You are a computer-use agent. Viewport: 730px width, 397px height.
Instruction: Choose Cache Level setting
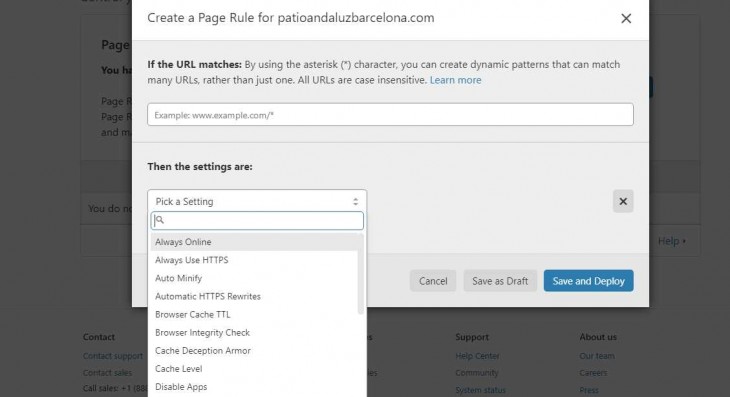254,369
